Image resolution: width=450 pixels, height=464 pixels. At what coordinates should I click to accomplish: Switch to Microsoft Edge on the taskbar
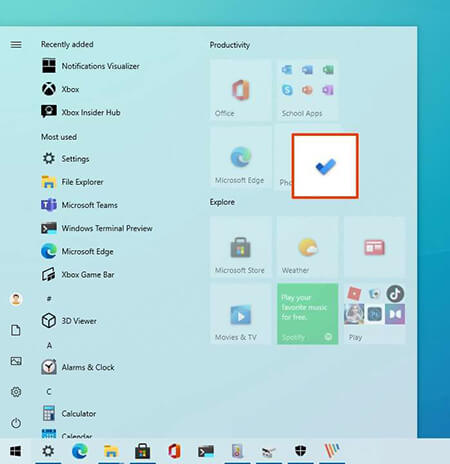pos(79,451)
